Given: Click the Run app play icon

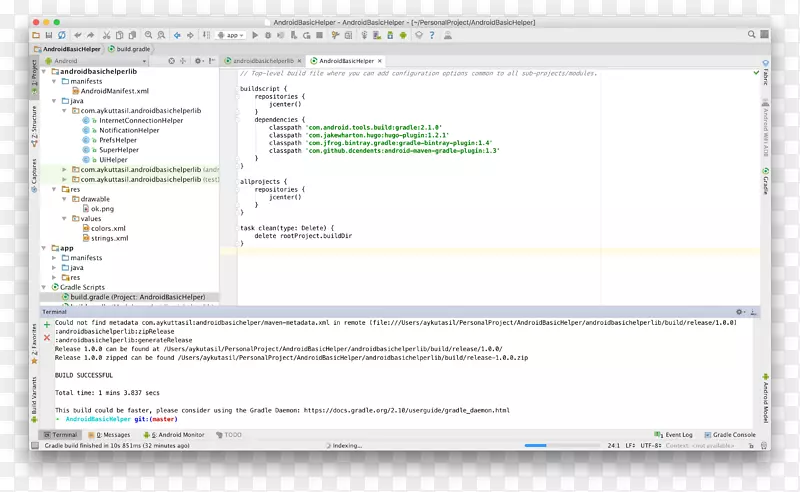Looking at the screenshot, I should click(x=255, y=35).
